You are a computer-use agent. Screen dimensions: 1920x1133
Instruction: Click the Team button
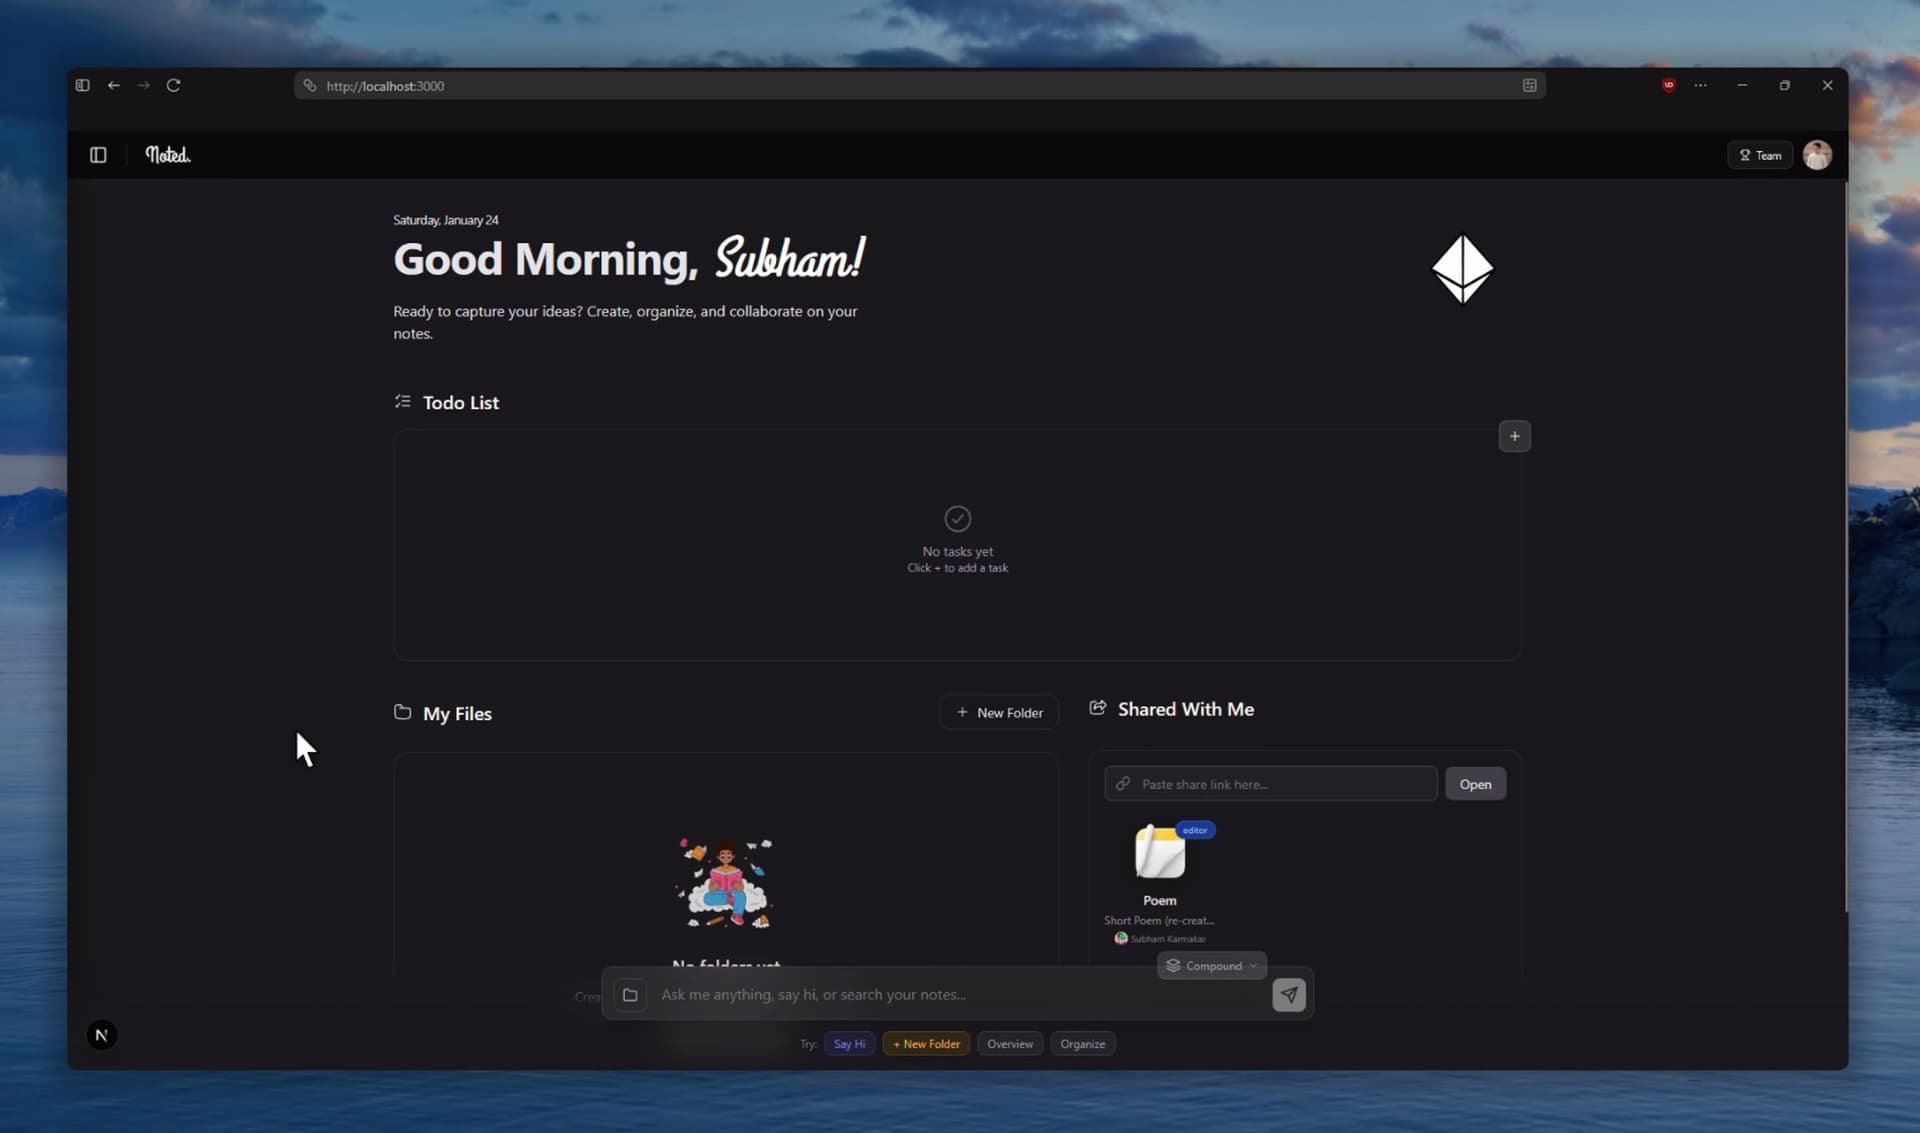tap(1760, 155)
